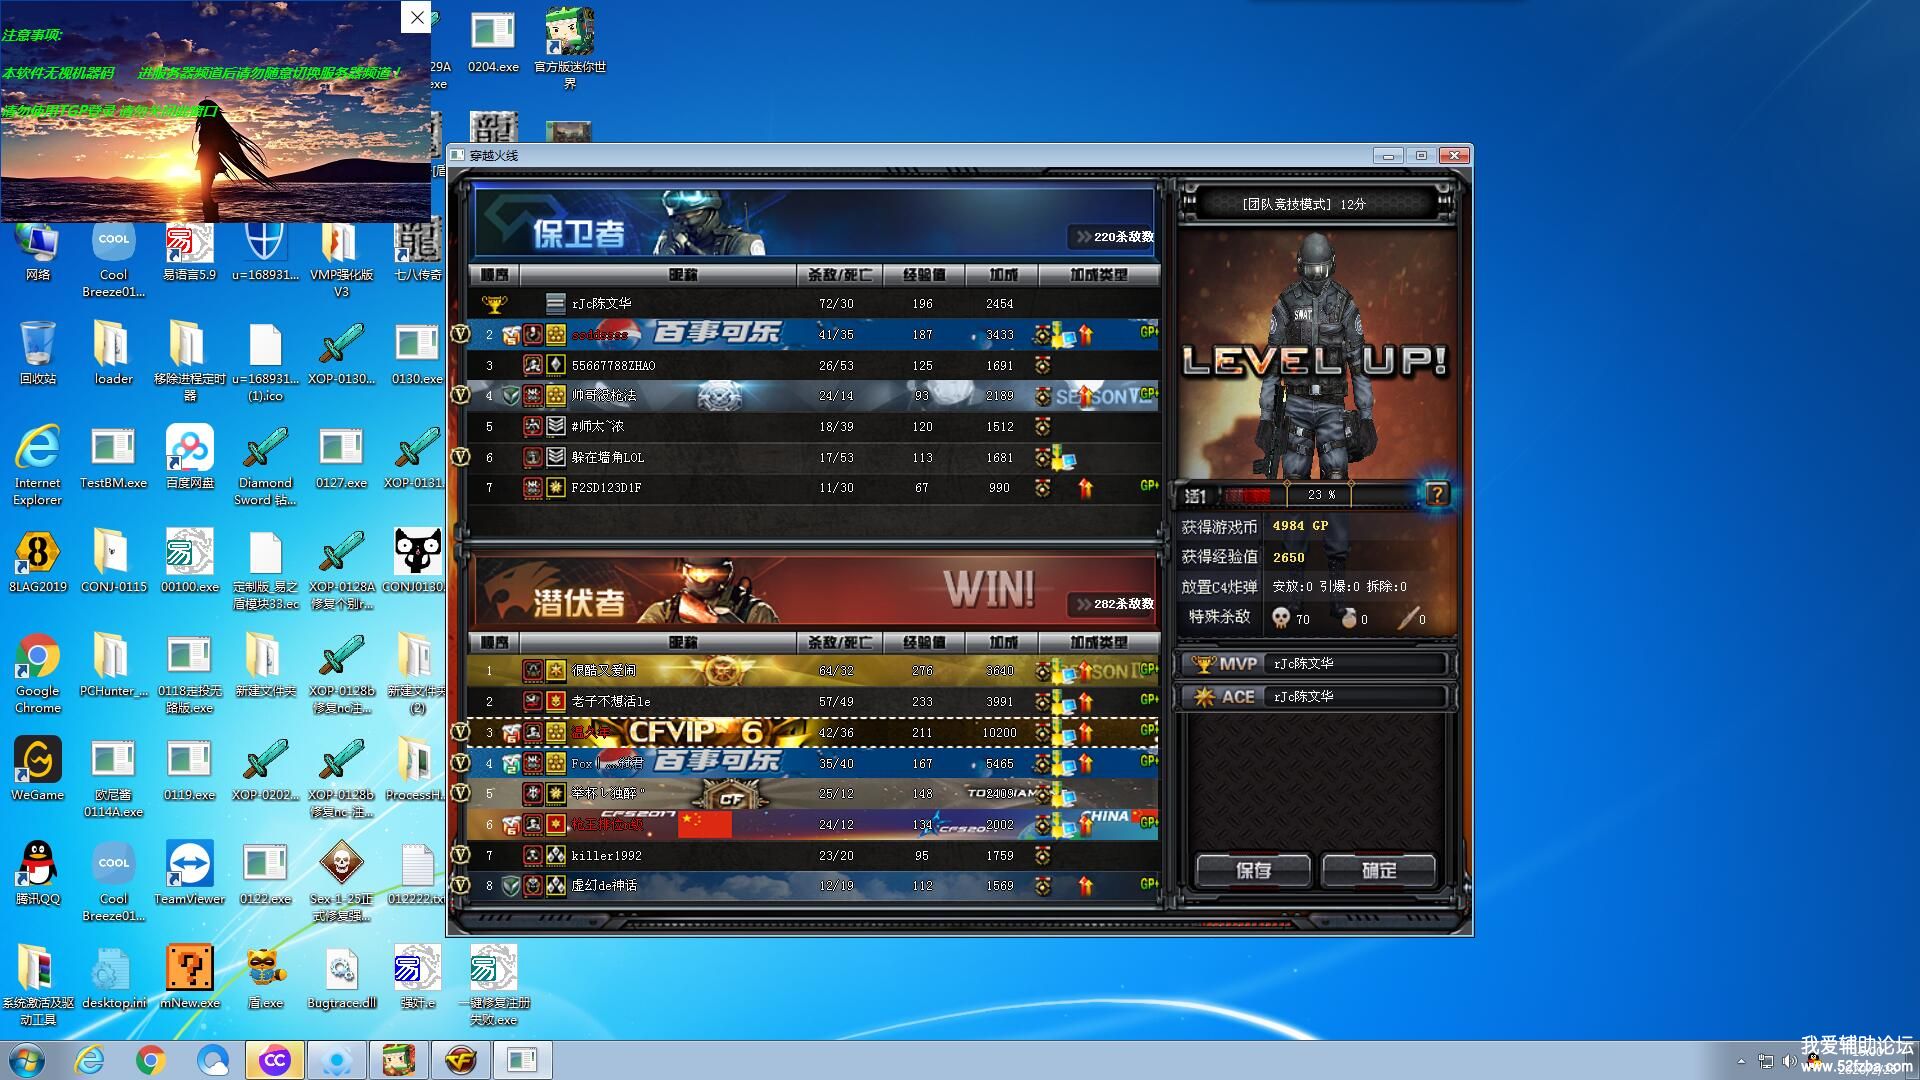Click the CrossFire CF taskbar icon
This screenshot has height=1080, width=1920.
point(461,1060)
